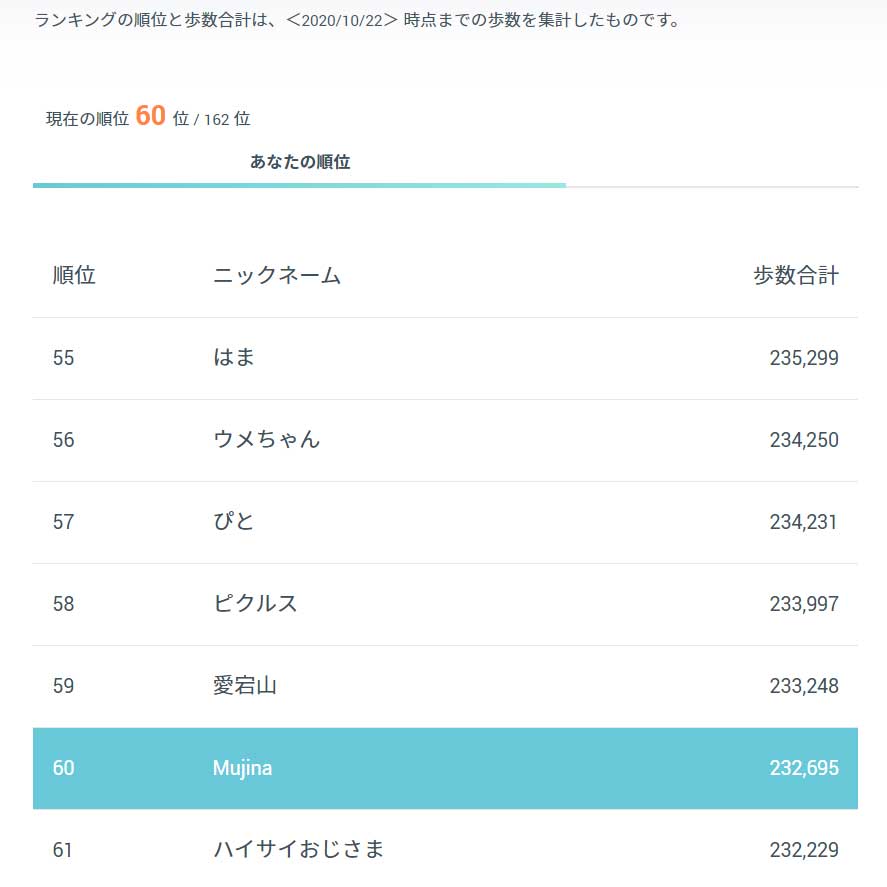
Task: Click the empty tab beside あなたの順位
Action: tap(712, 164)
